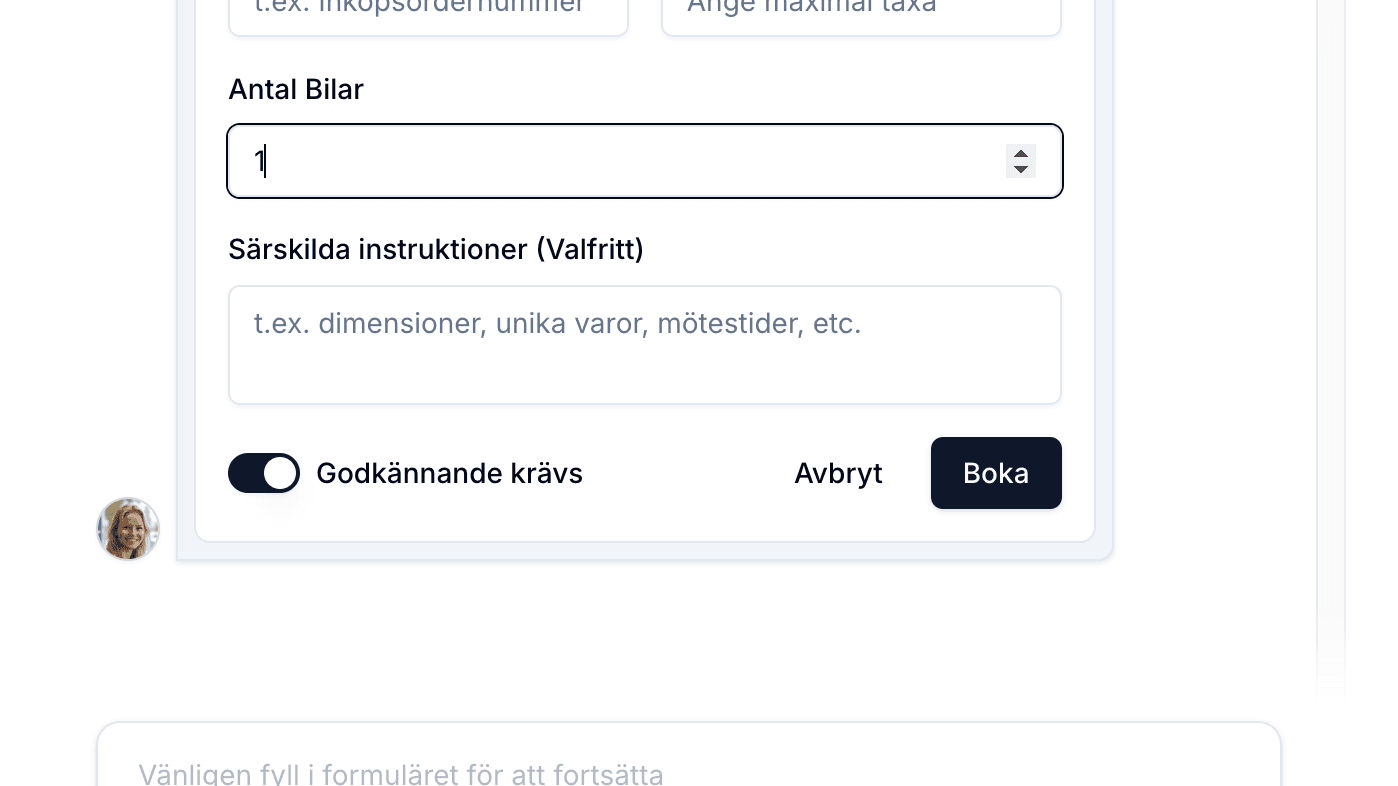This screenshot has height=786, width=1398.
Task: Click the Särskilda instruktioner (Valfritt) label
Action: coord(436,249)
